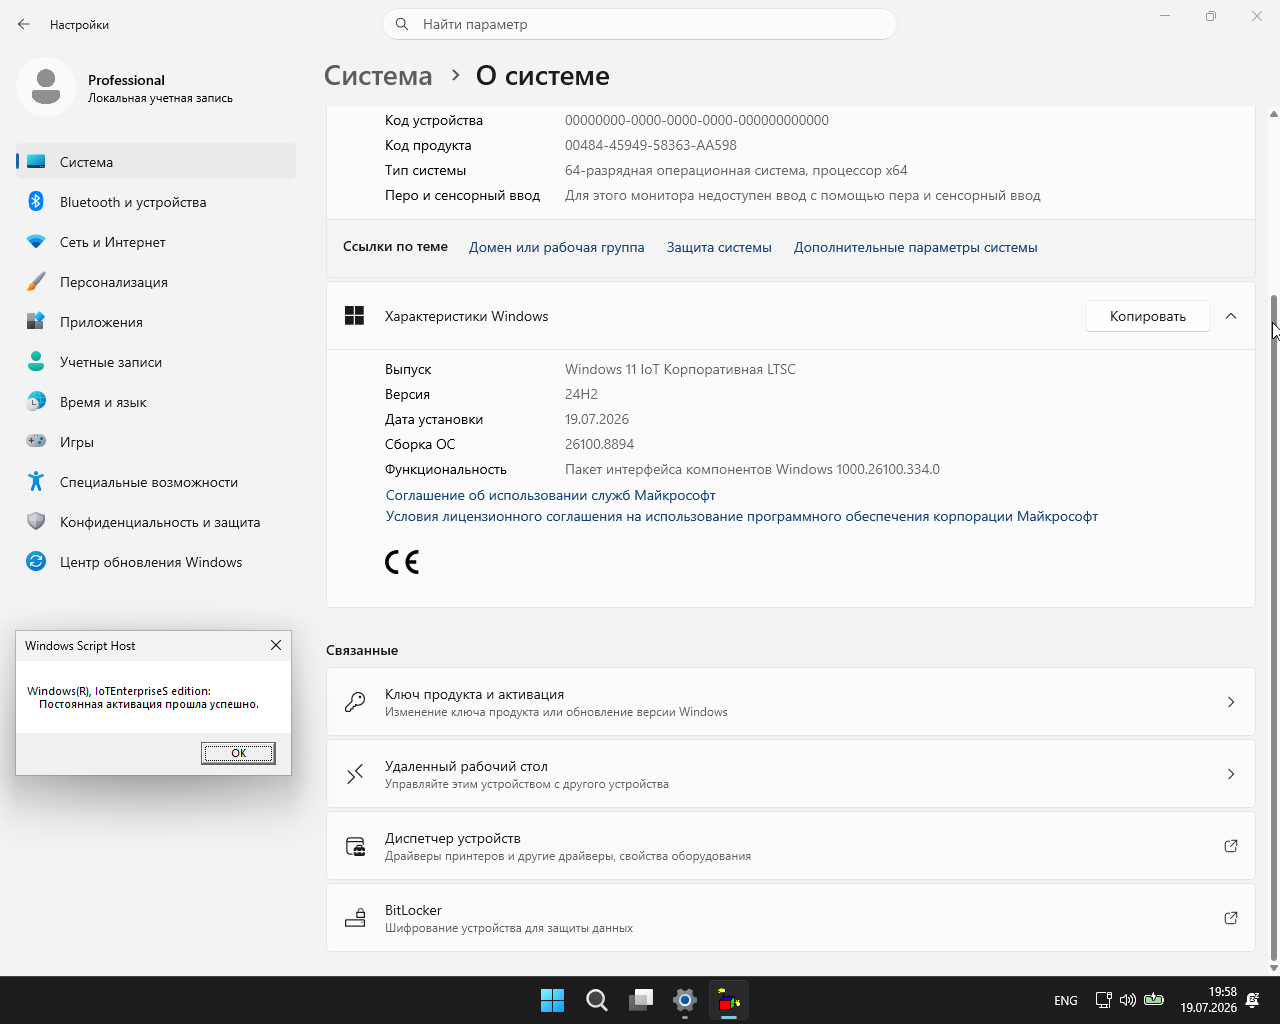
Task: Collapse the Характеристики Windows section
Action: point(1231,316)
